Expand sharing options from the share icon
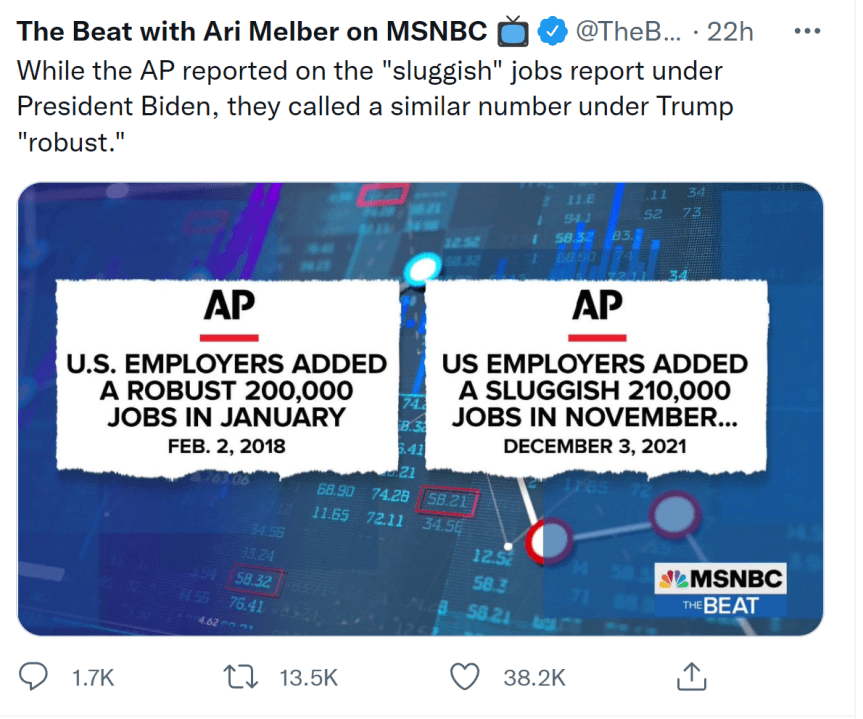This screenshot has height=719, width=863. coord(691,677)
